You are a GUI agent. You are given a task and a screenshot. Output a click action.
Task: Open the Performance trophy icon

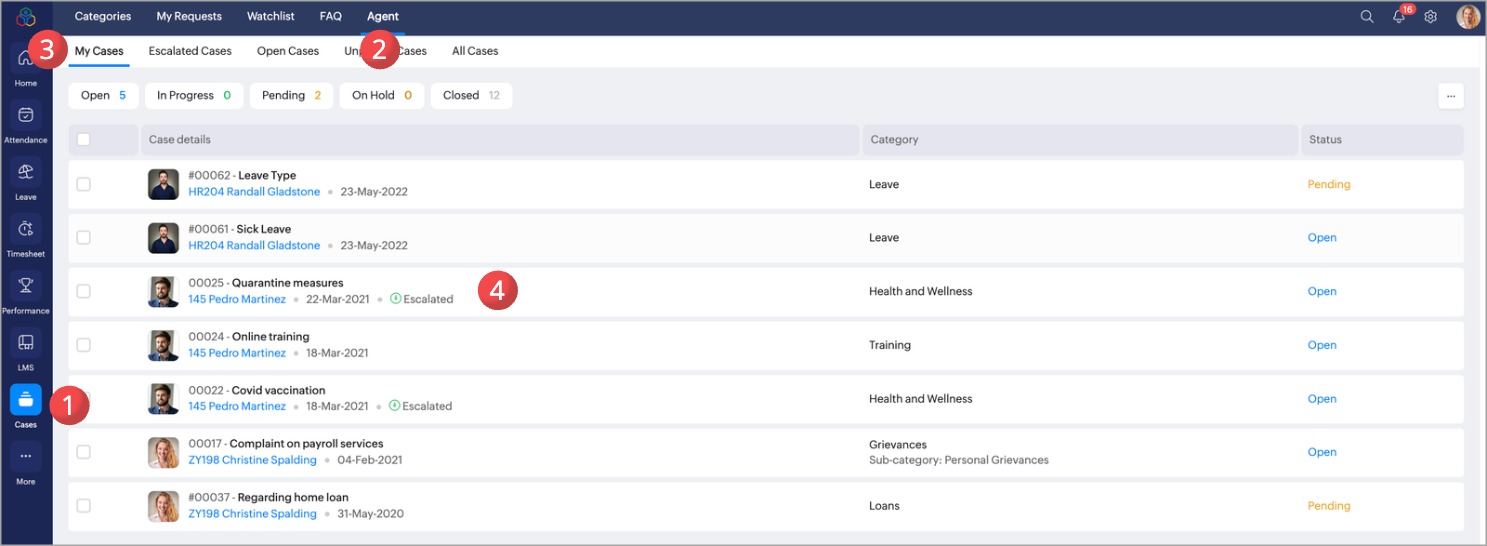(x=26, y=287)
